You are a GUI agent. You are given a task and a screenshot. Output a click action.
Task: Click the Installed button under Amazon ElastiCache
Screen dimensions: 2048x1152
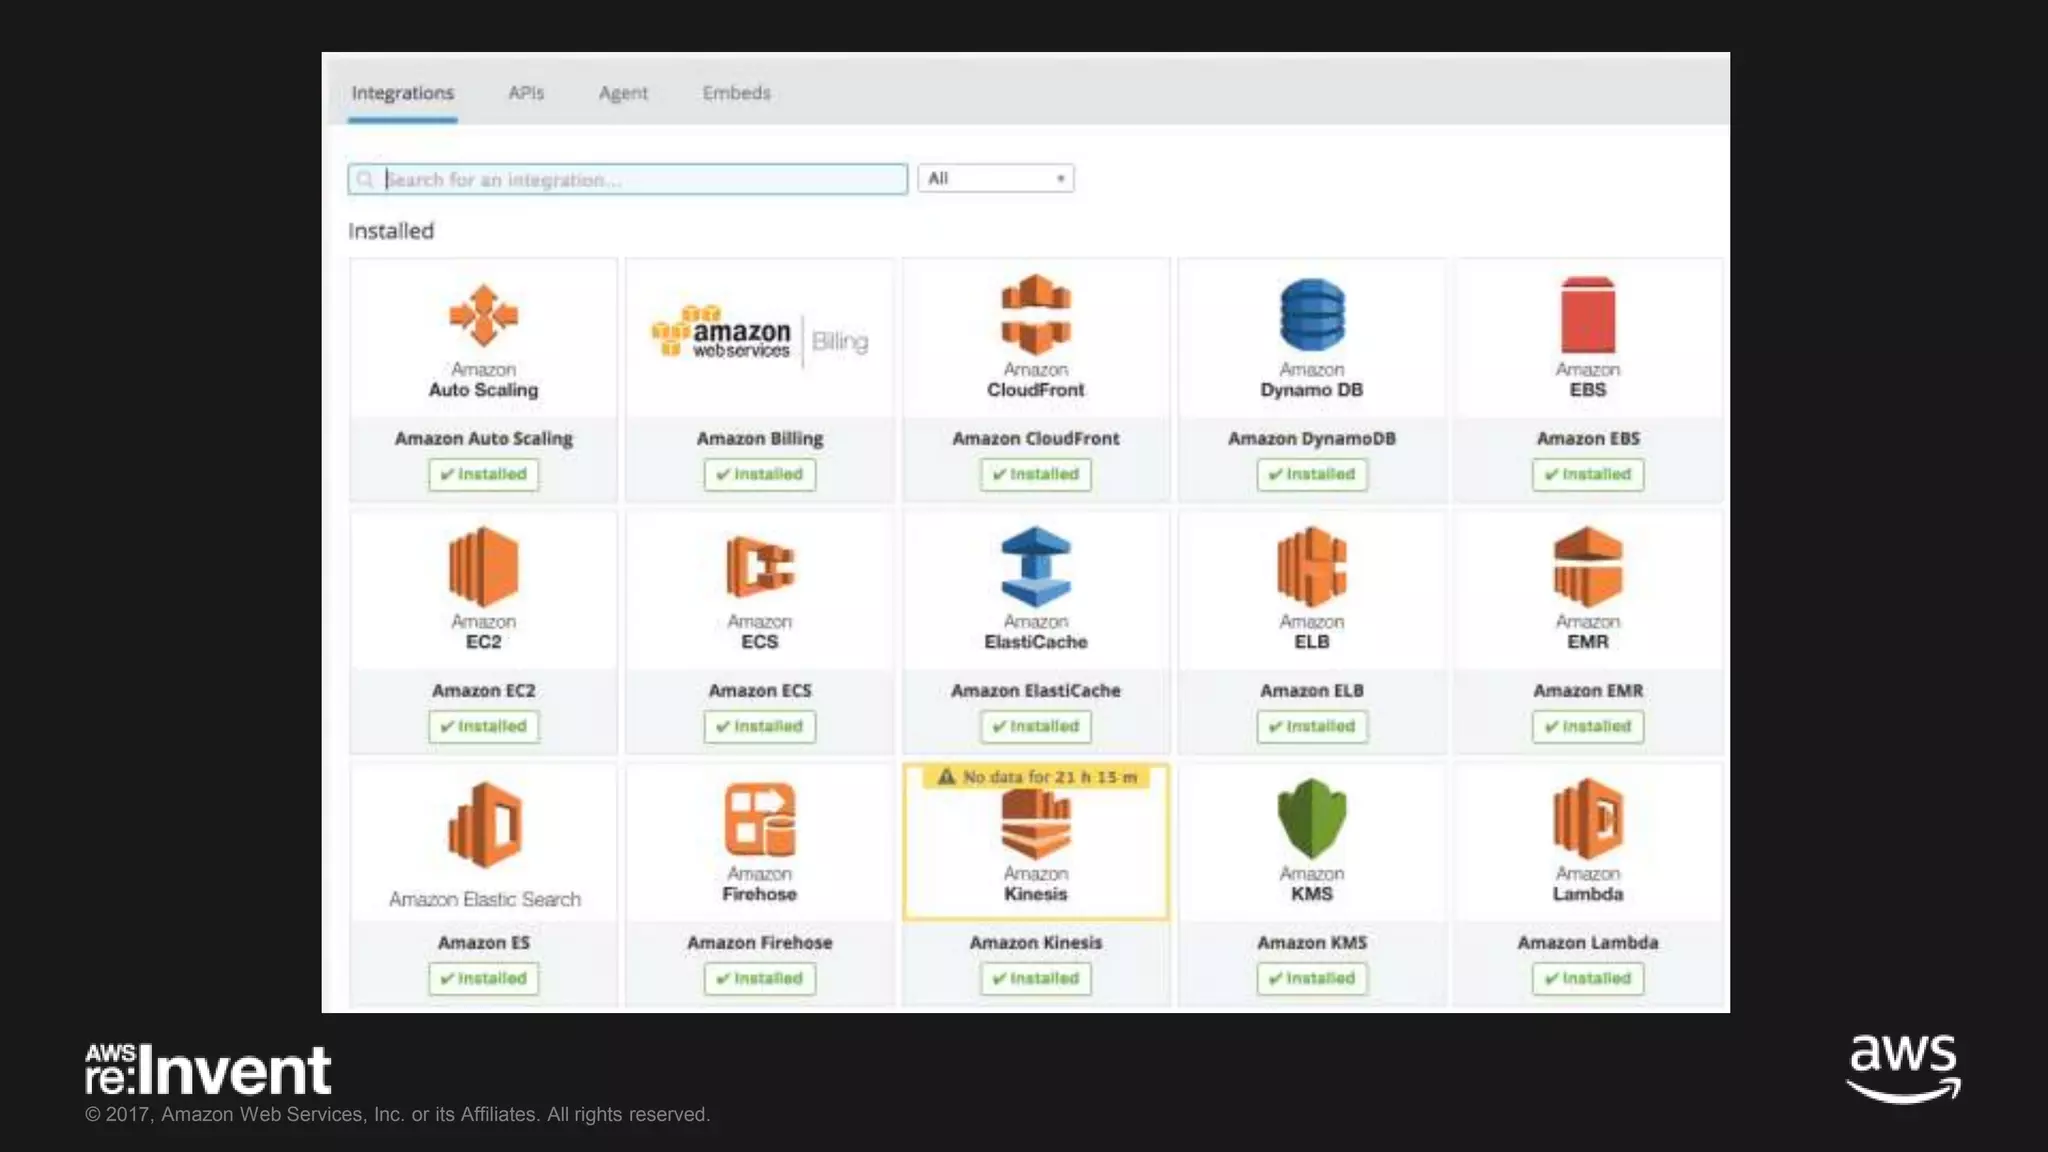(x=1036, y=726)
